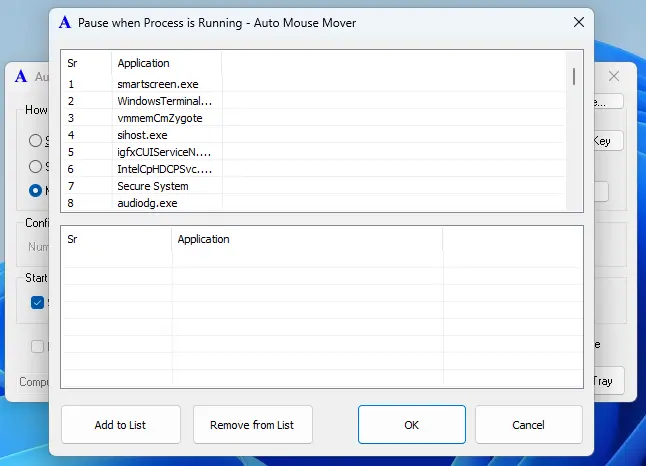Cancel the Pause when Process dialog
The width and height of the screenshot is (646, 466).
529,424
